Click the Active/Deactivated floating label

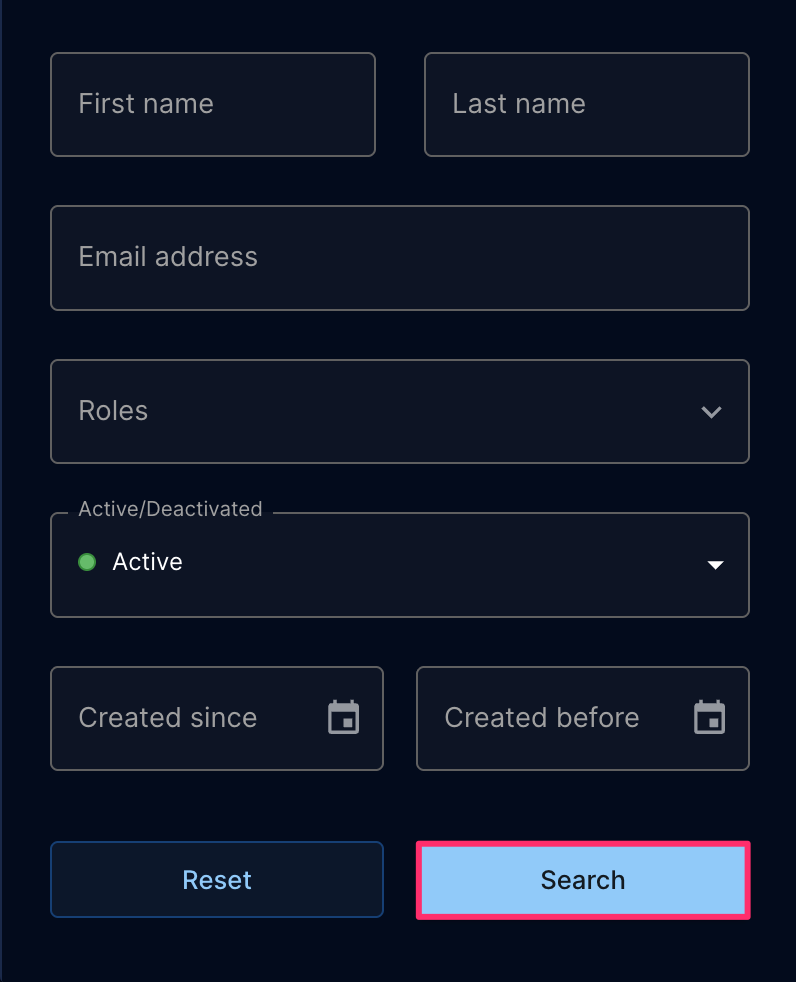click(170, 509)
